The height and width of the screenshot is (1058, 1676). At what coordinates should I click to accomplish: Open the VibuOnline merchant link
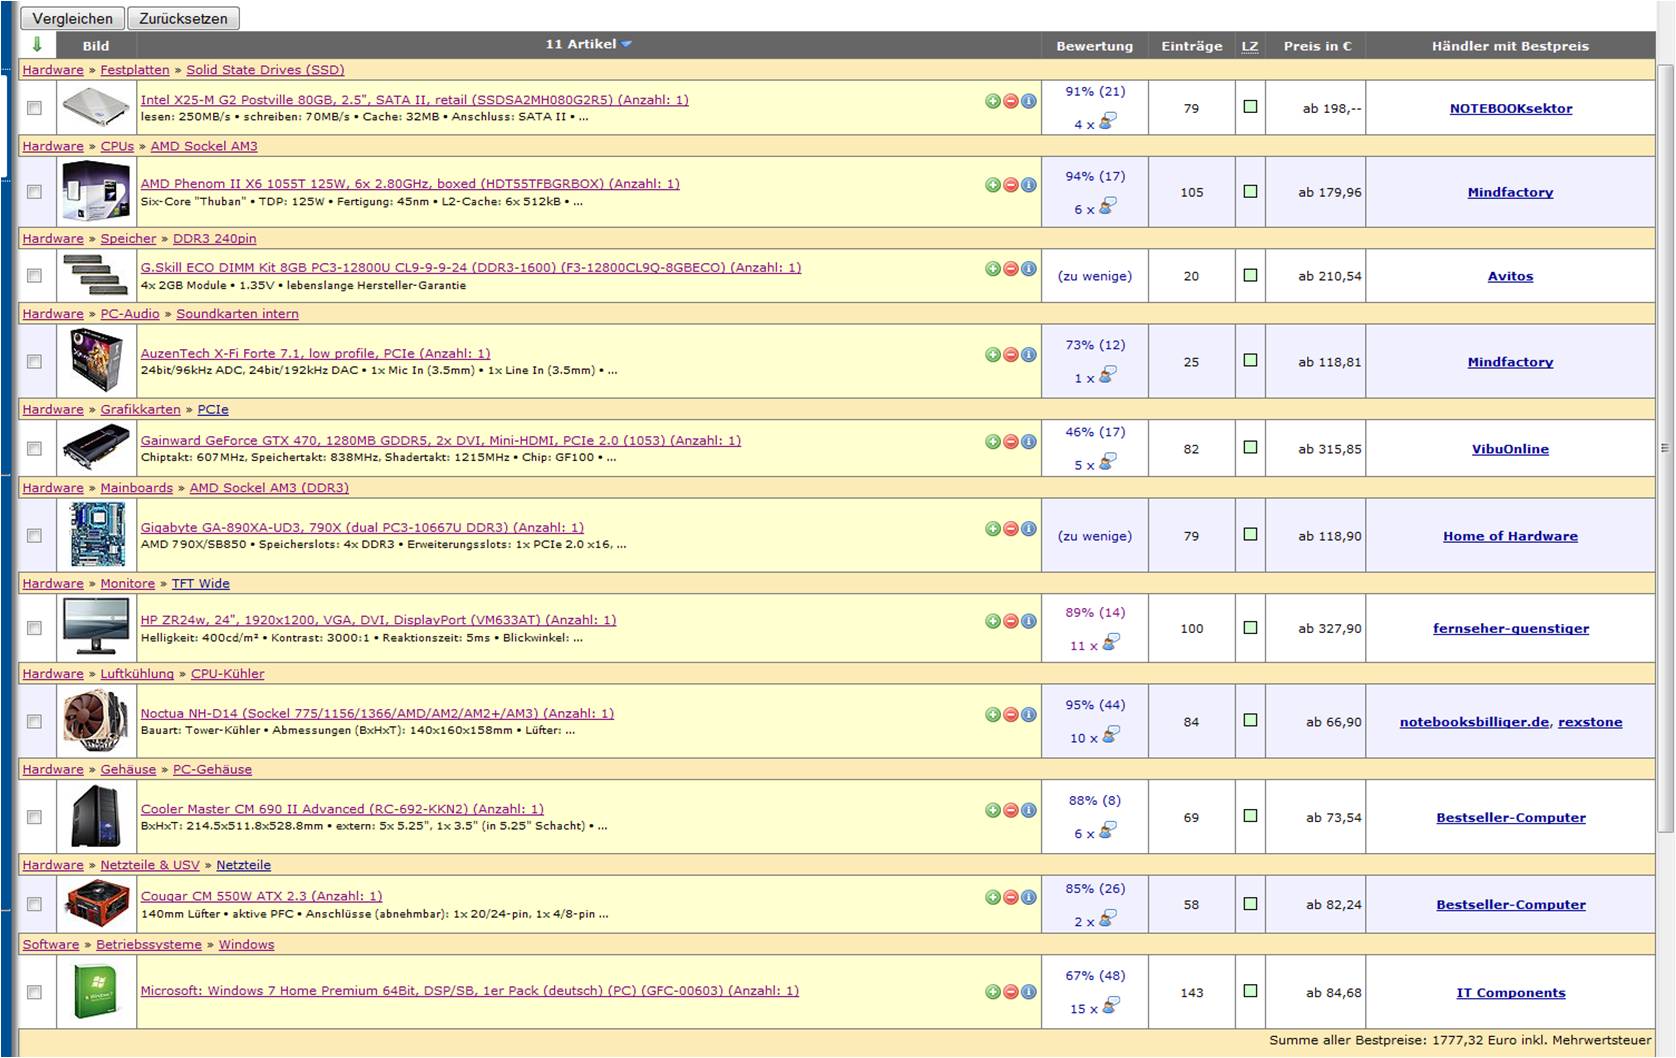[x=1510, y=449]
